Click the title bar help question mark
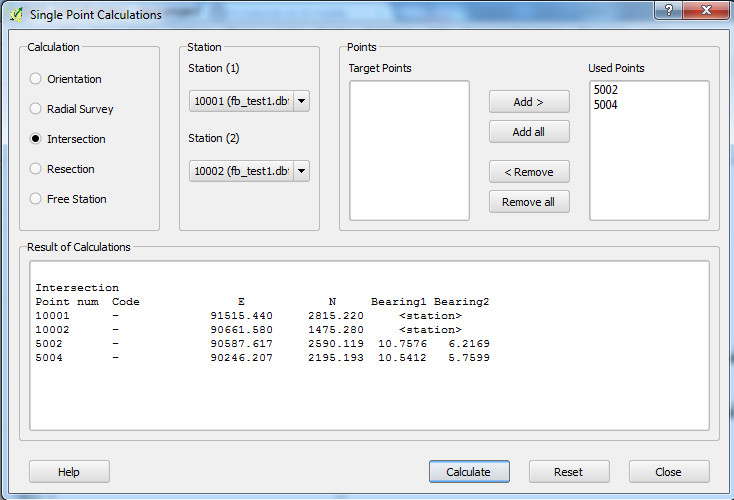The height and width of the screenshot is (500, 734). tap(666, 10)
